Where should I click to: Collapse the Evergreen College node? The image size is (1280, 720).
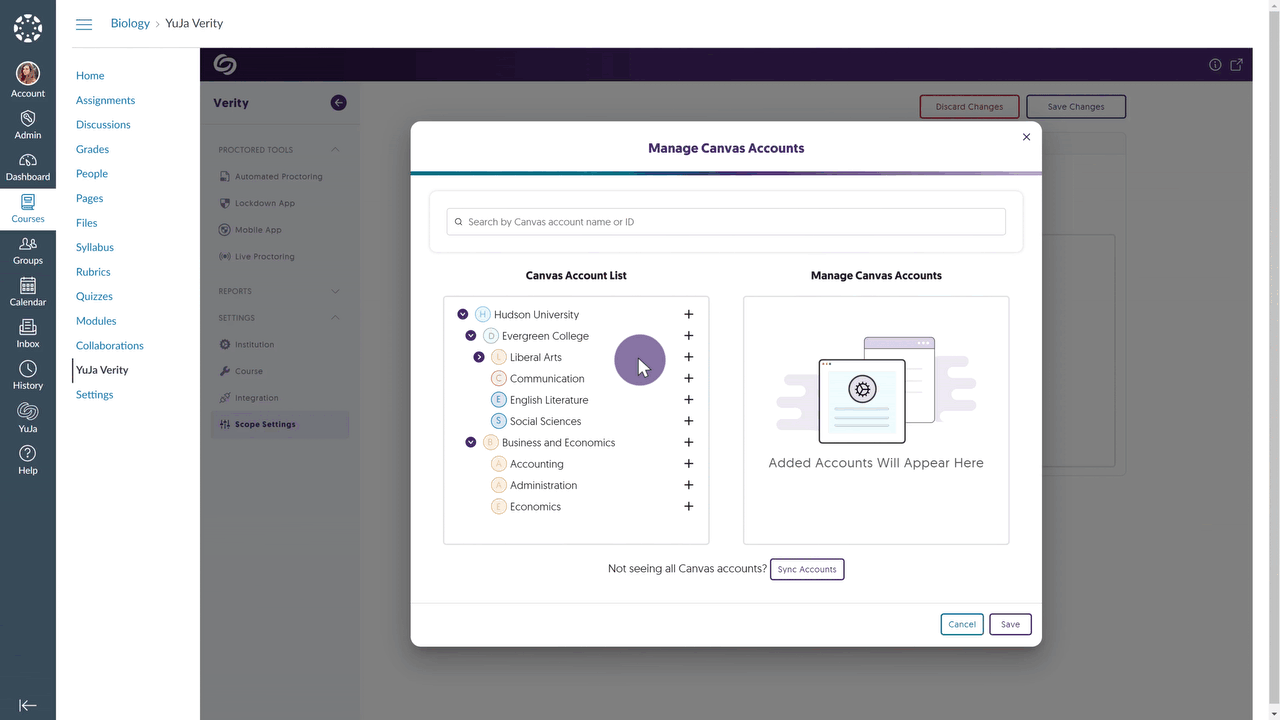(471, 336)
